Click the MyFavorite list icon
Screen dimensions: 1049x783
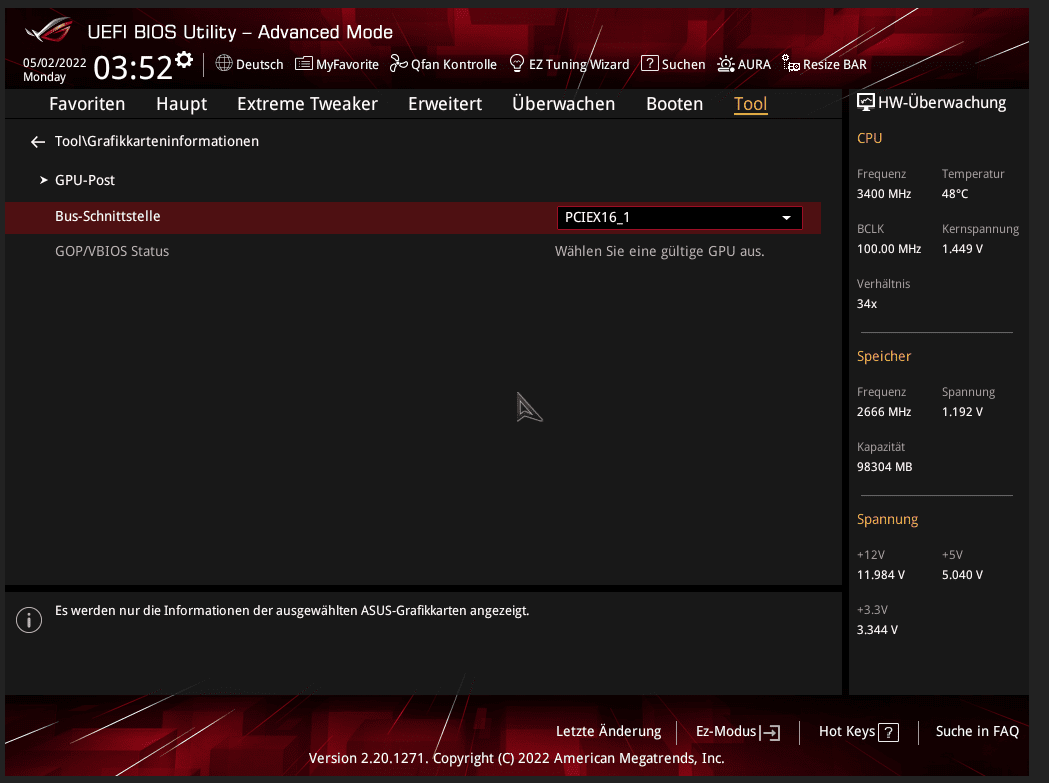tap(304, 64)
